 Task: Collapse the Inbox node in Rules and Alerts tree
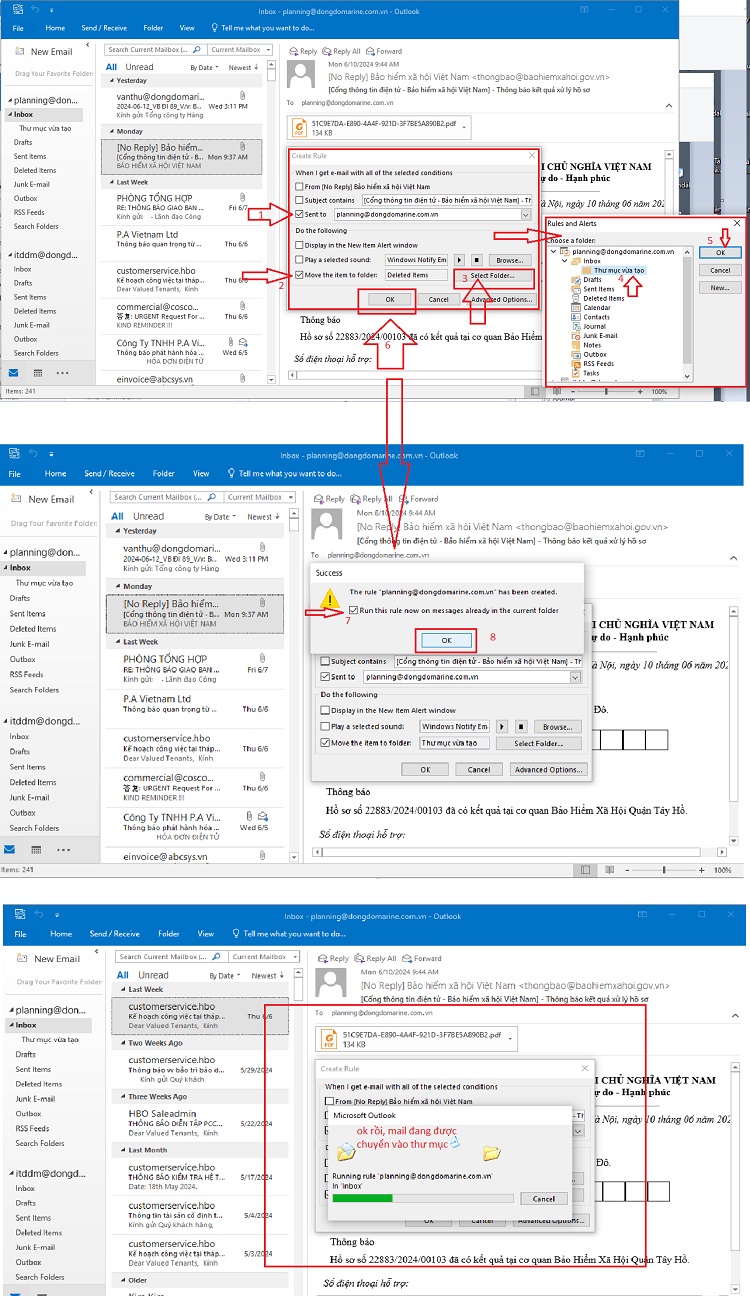pyautogui.click(x=566, y=261)
